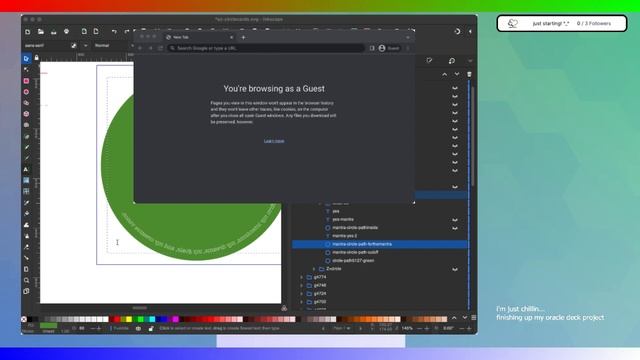Follow the Learn more link
640x360 pixels.
pos(274,141)
